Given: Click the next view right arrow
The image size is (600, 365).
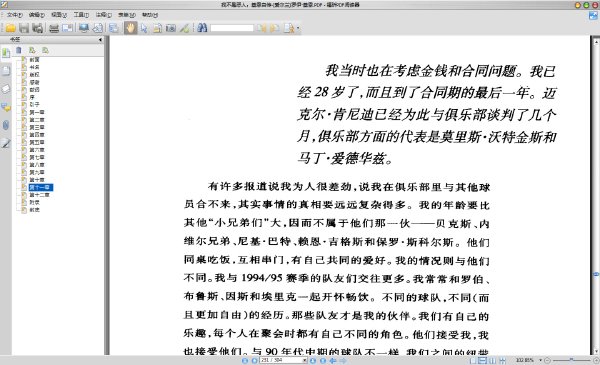Looking at the screenshot, I should click(343, 360).
